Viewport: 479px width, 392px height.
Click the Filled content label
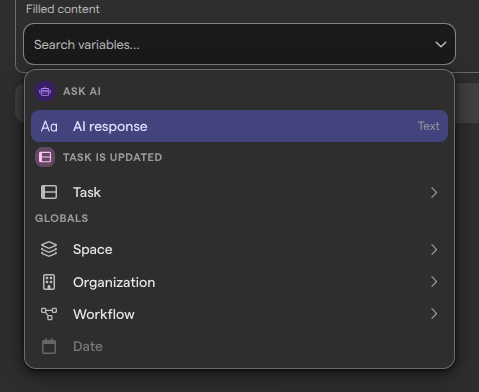click(63, 9)
